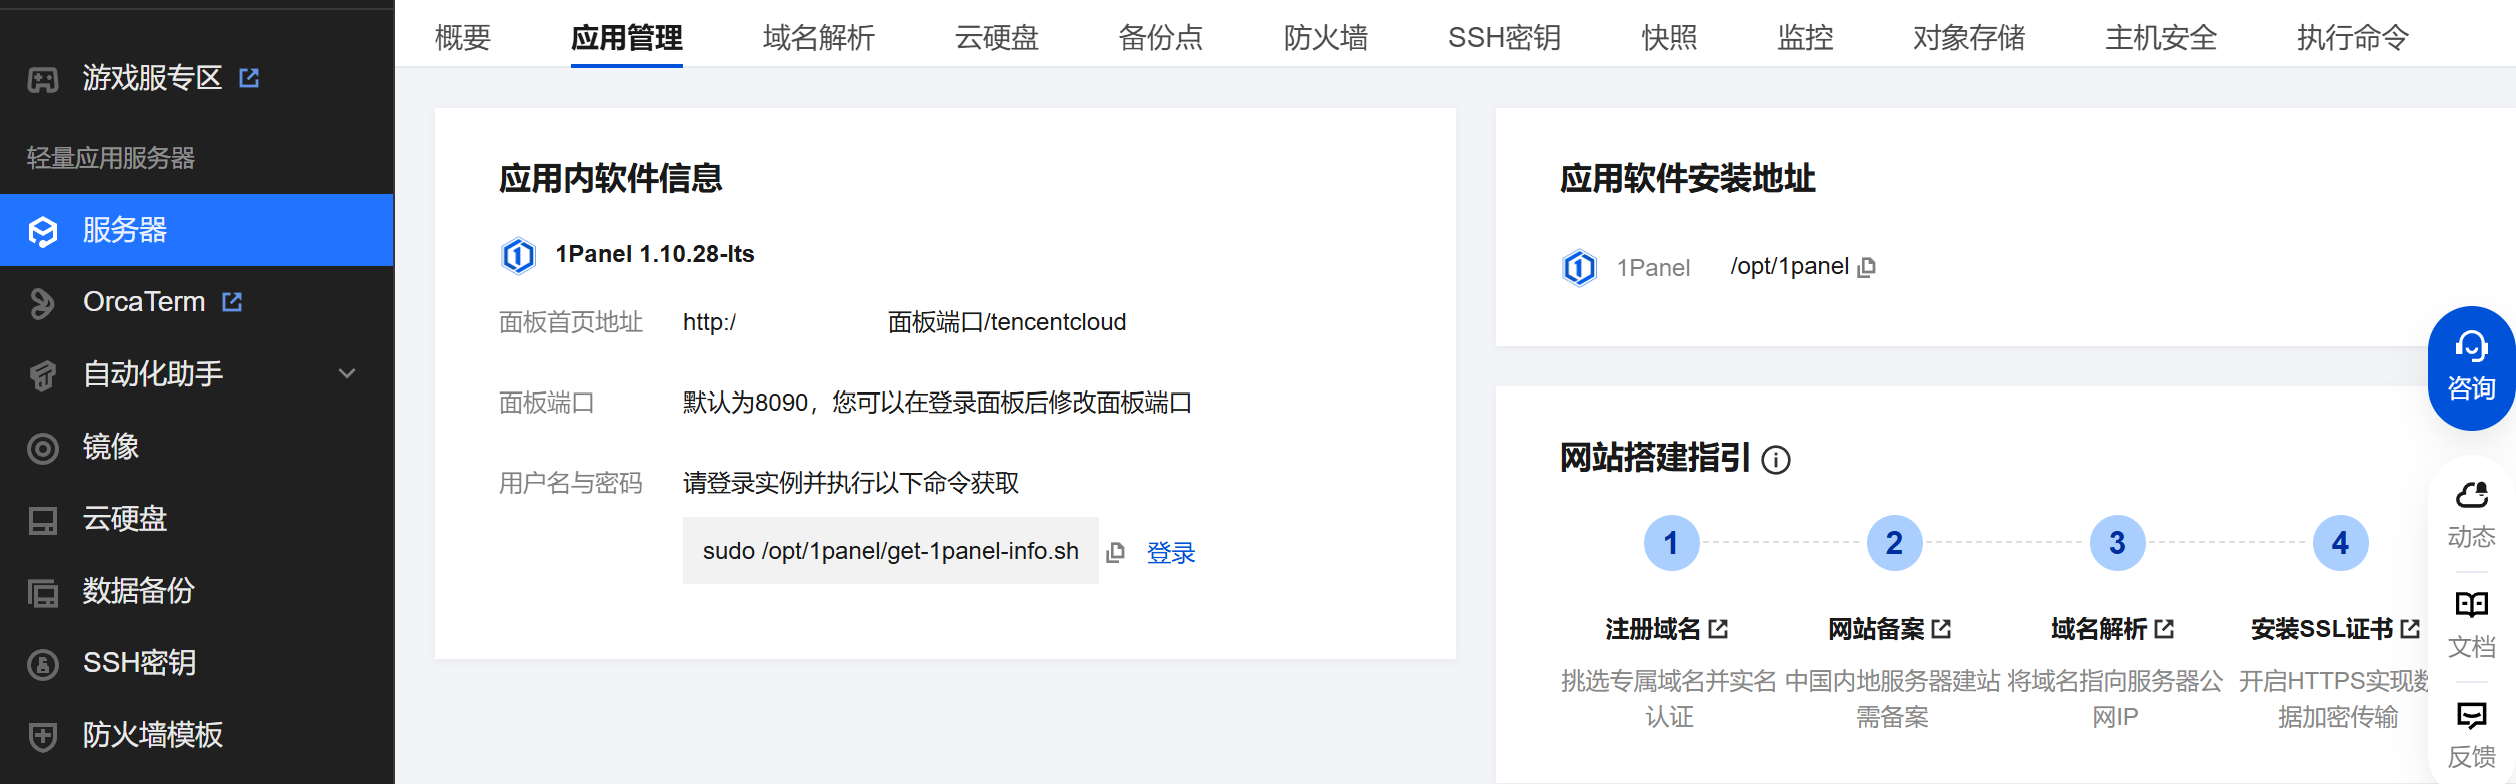Click the 云硬盘 sidebar disk icon
The width and height of the screenshot is (2516, 784).
(43, 520)
